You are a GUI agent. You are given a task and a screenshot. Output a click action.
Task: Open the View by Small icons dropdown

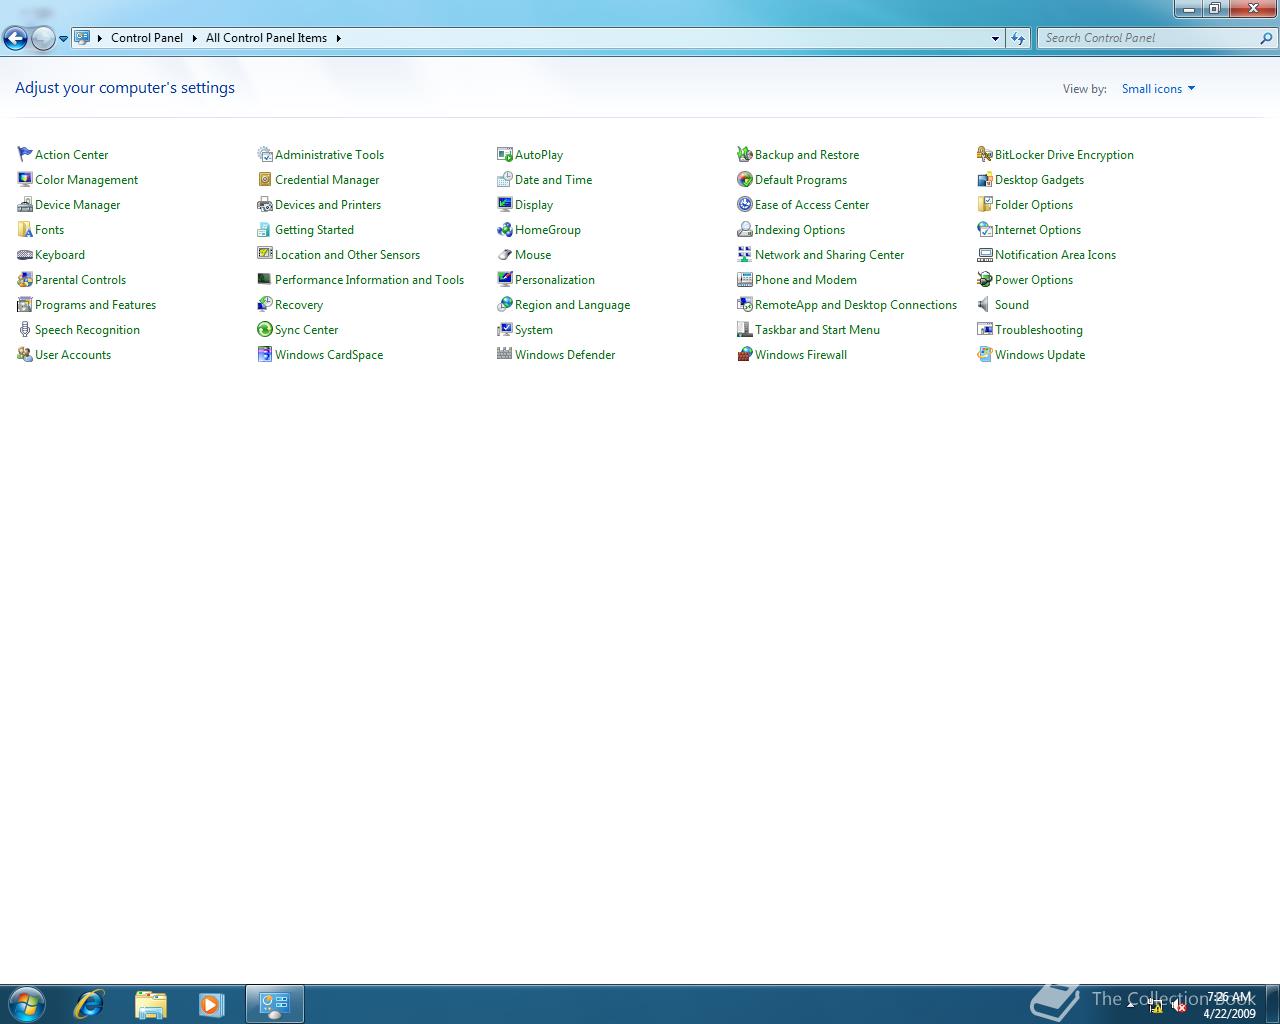pos(1158,89)
